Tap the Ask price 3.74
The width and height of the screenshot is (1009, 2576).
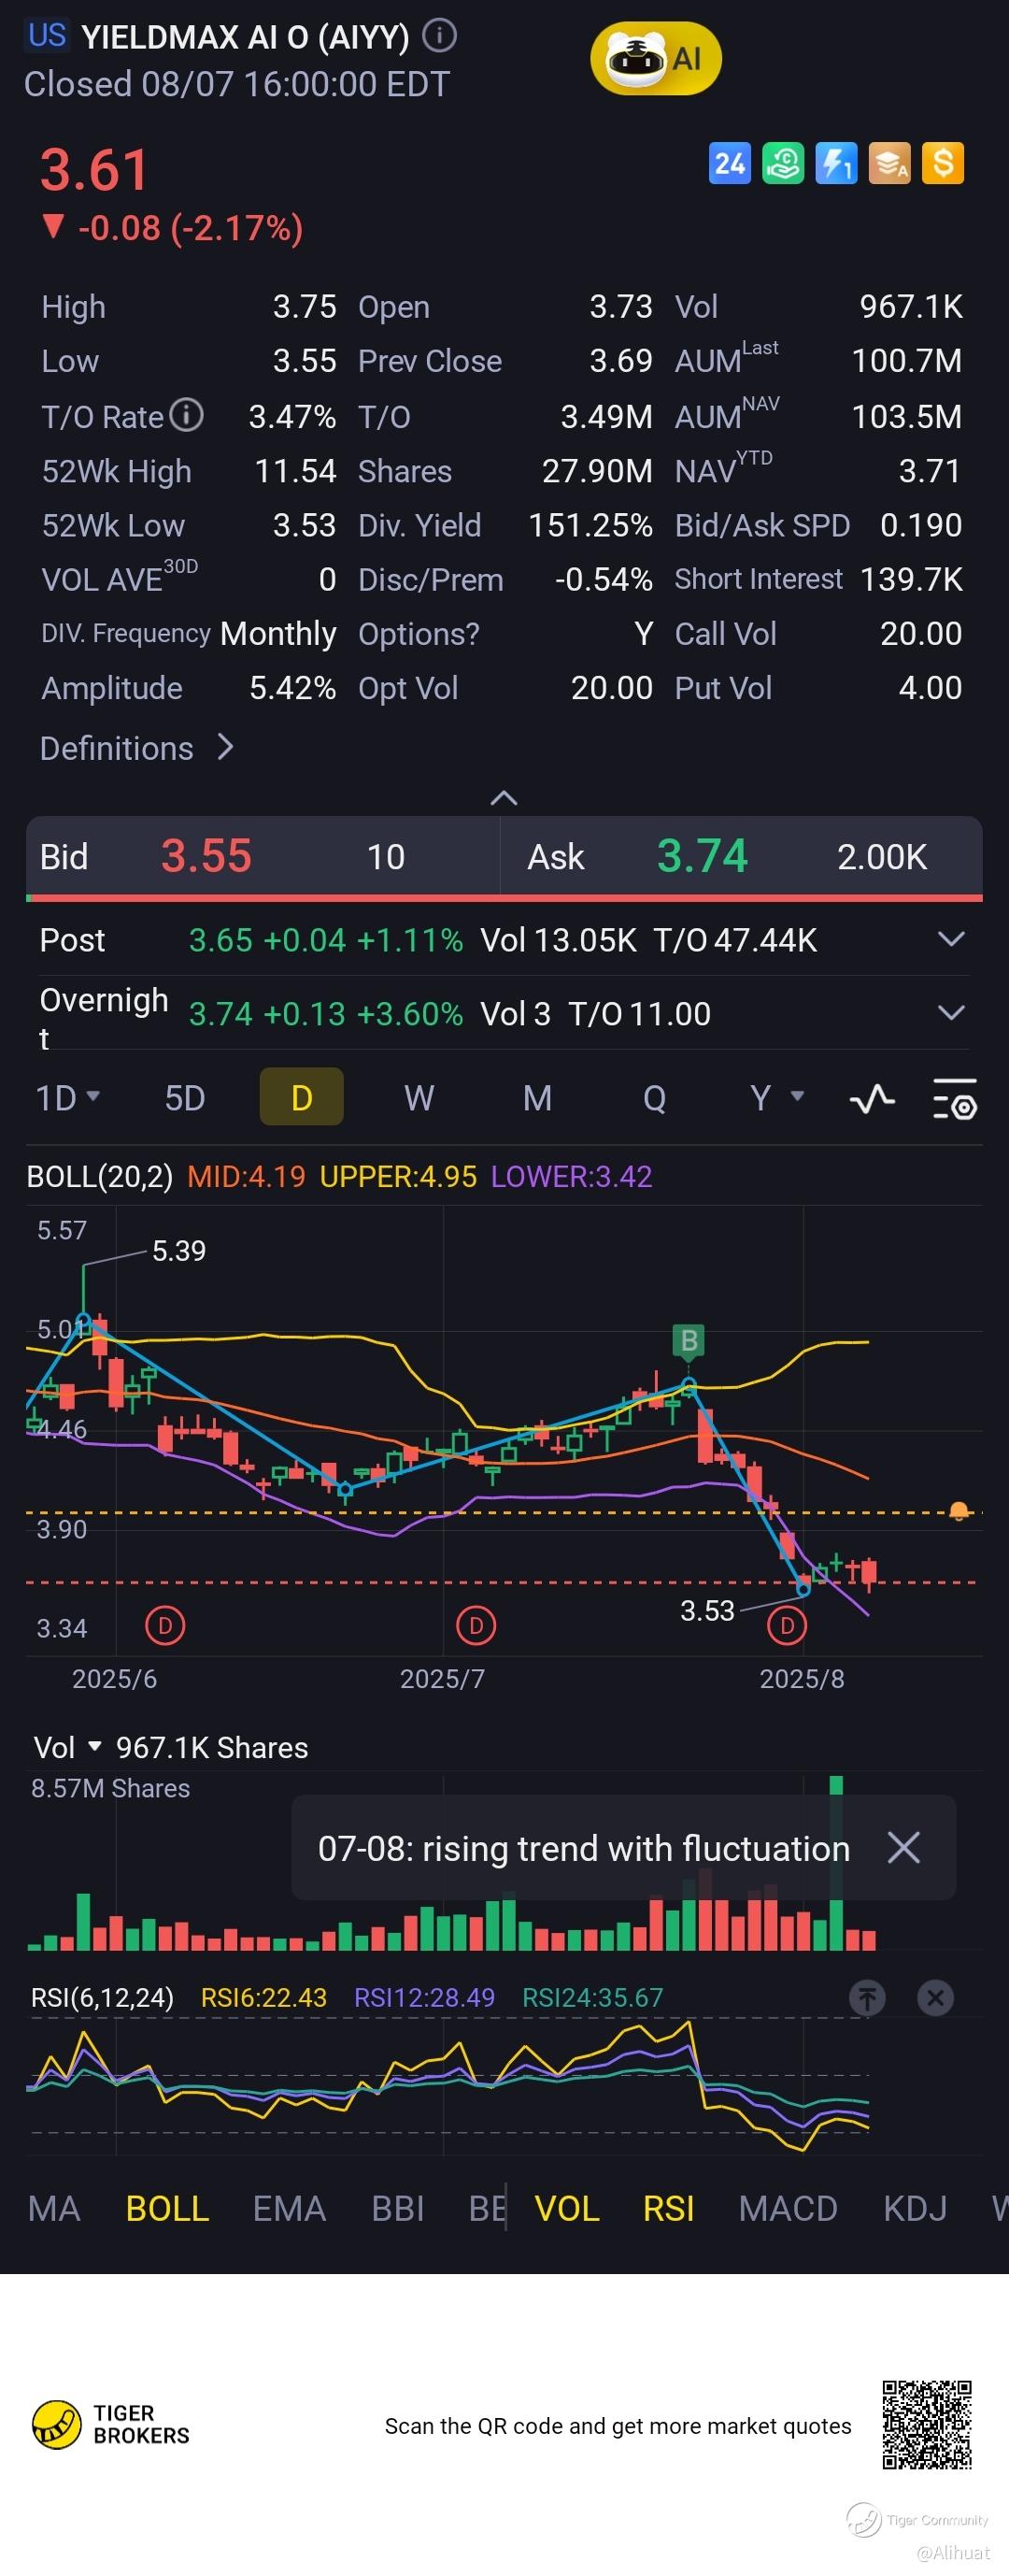(x=702, y=856)
